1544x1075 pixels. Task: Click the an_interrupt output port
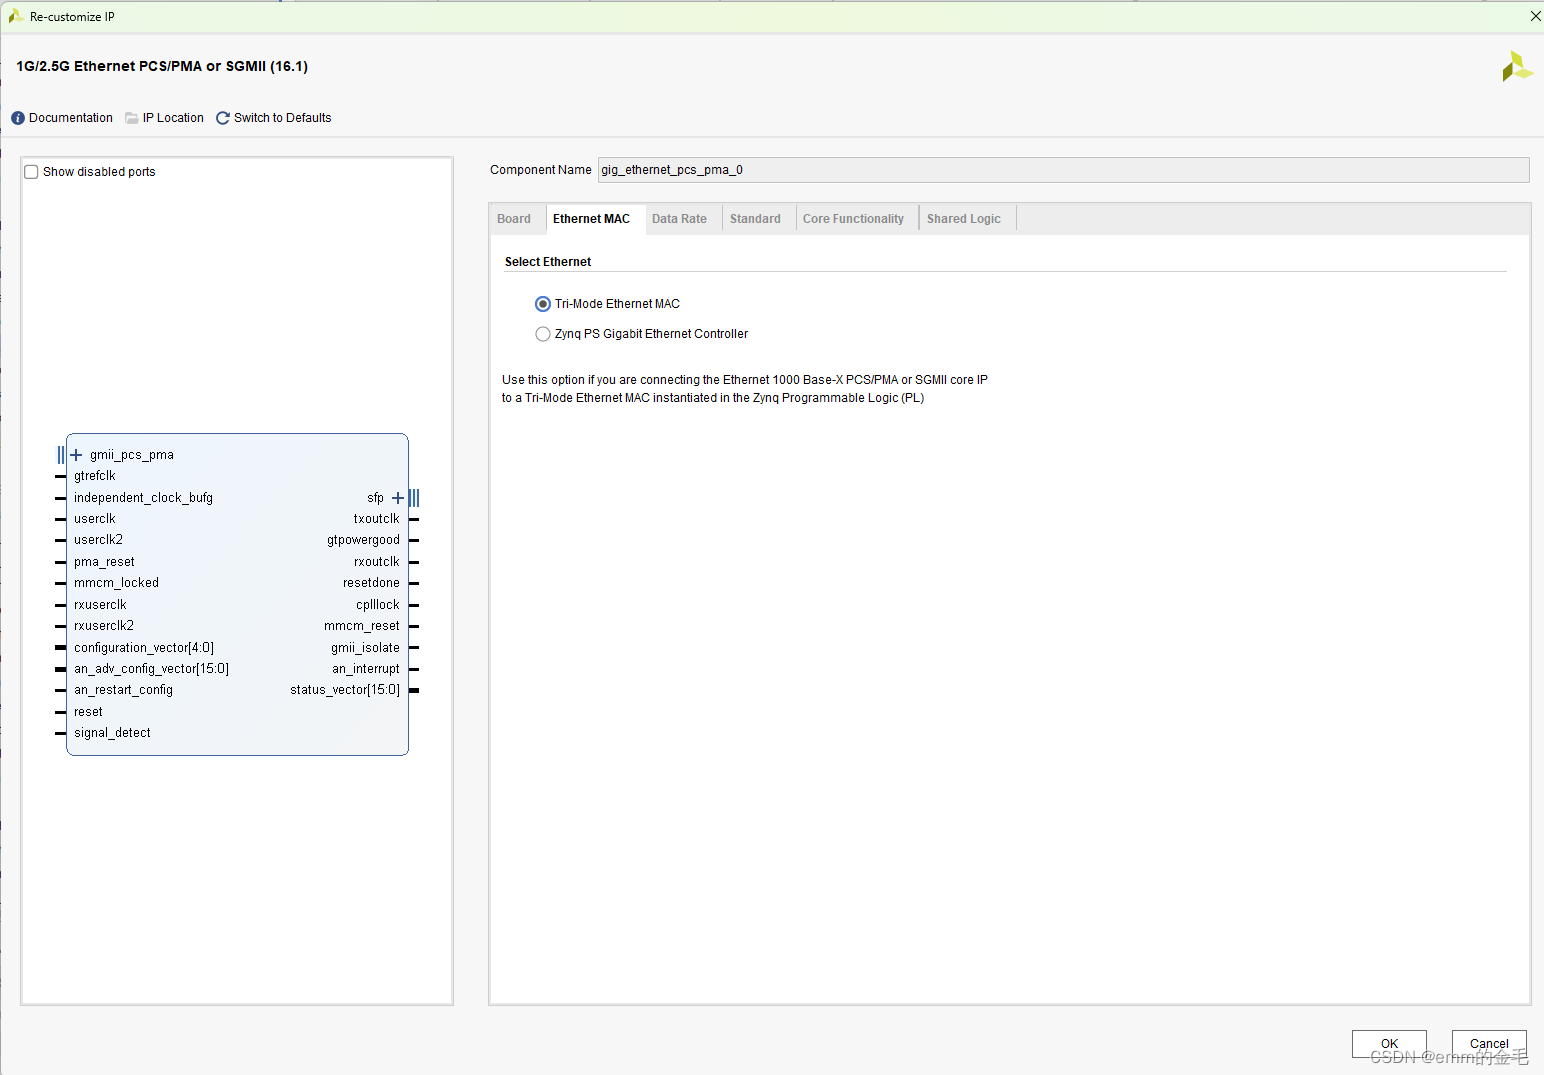click(x=366, y=669)
